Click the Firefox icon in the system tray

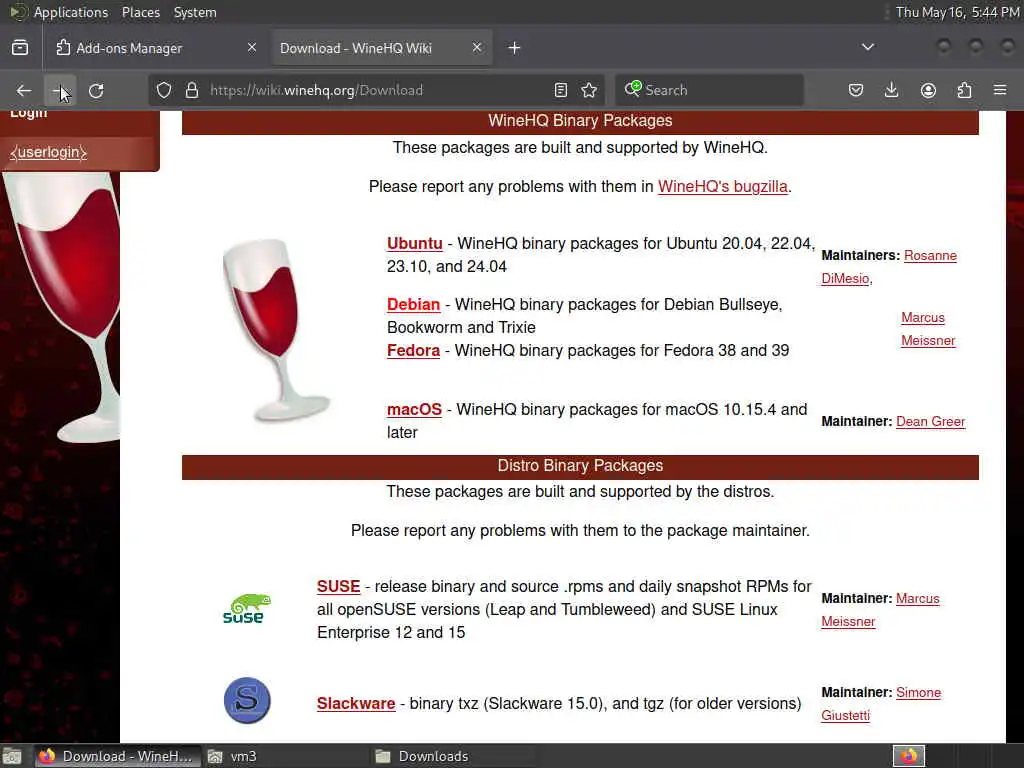908,756
